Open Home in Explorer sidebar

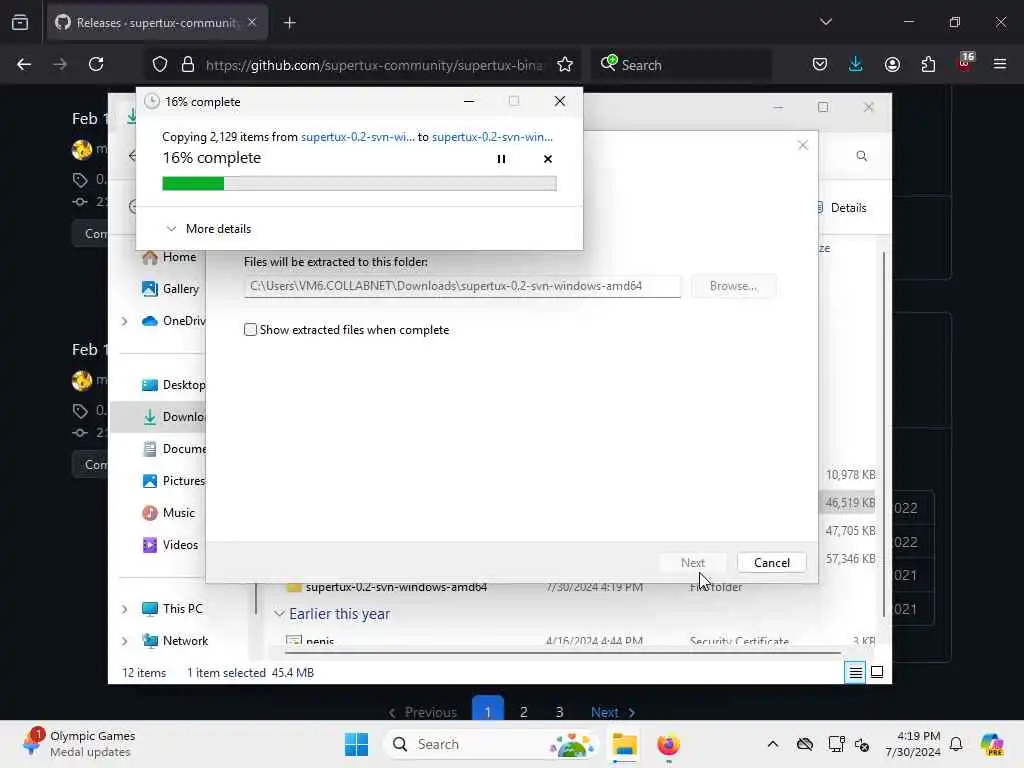(170, 257)
